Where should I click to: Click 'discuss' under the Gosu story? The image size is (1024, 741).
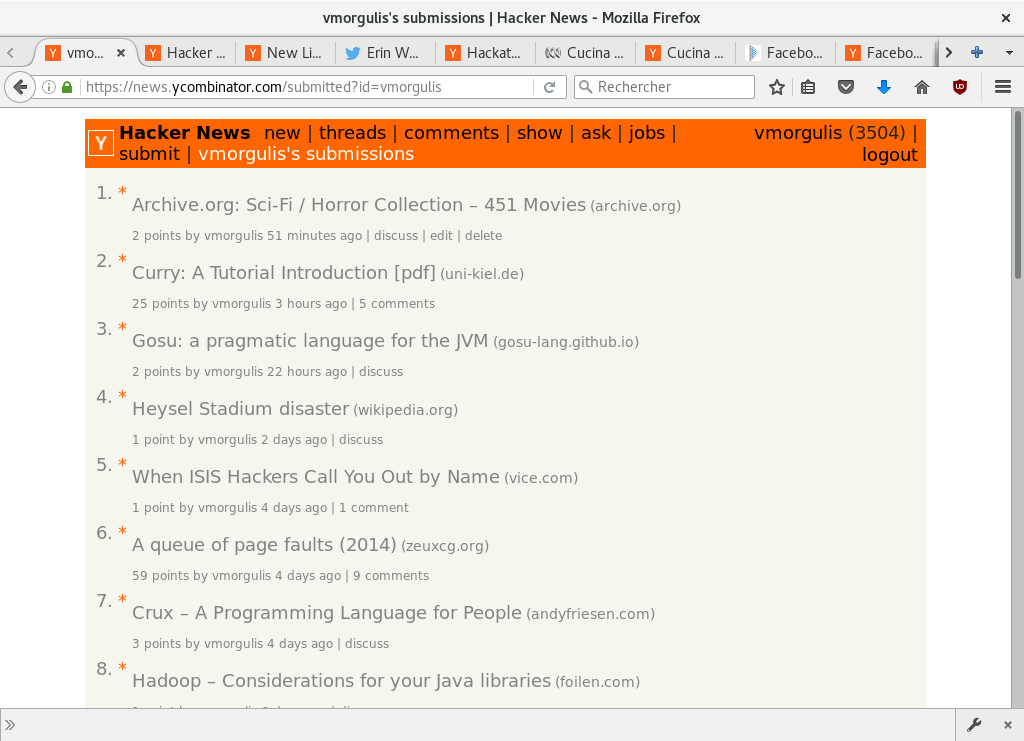(x=381, y=371)
